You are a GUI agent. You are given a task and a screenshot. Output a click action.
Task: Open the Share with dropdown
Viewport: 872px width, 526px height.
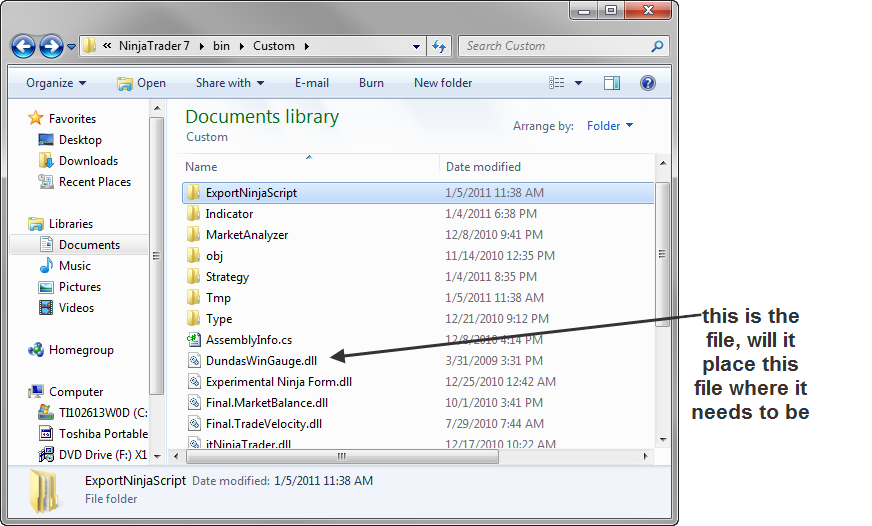[x=230, y=83]
